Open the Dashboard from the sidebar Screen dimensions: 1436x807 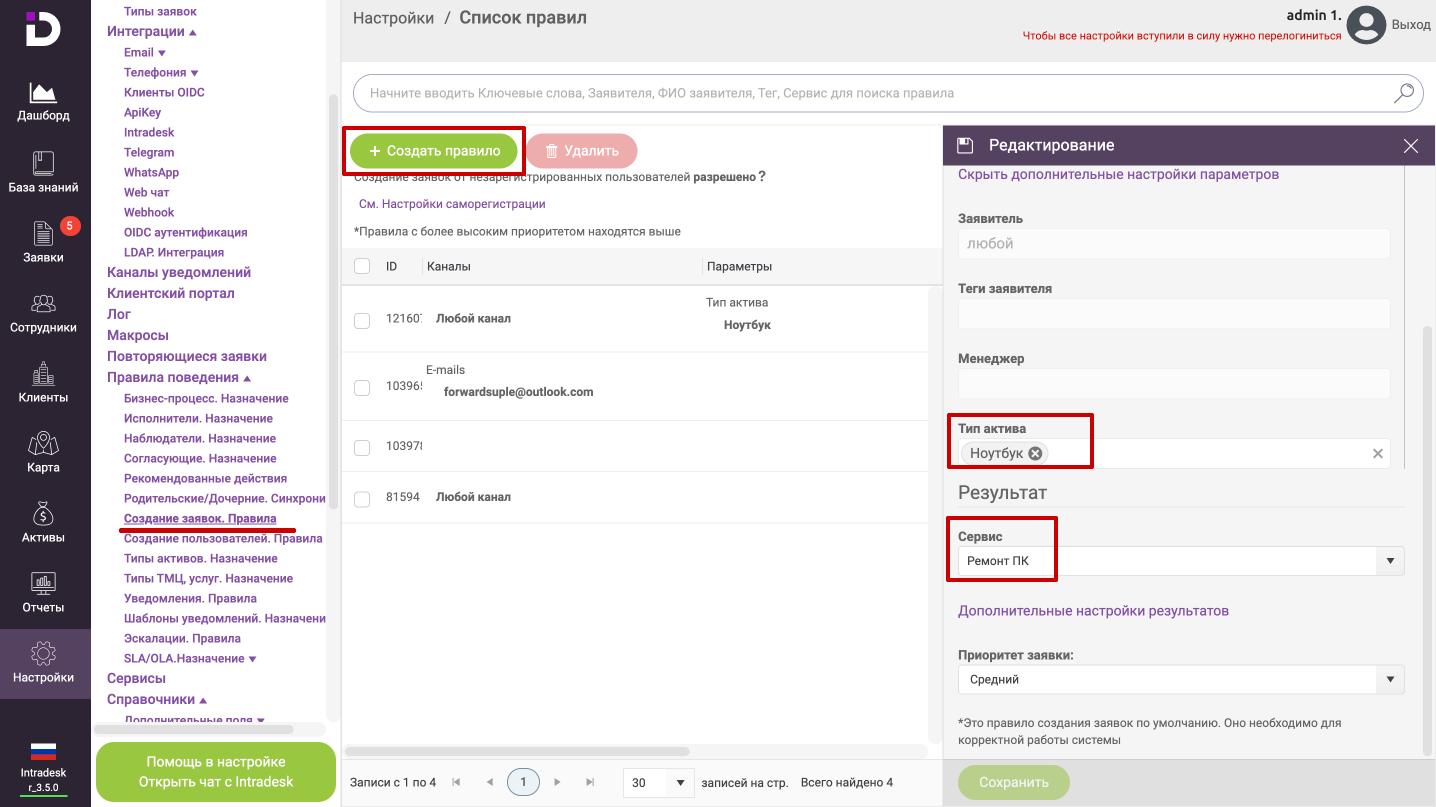pos(43,101)
